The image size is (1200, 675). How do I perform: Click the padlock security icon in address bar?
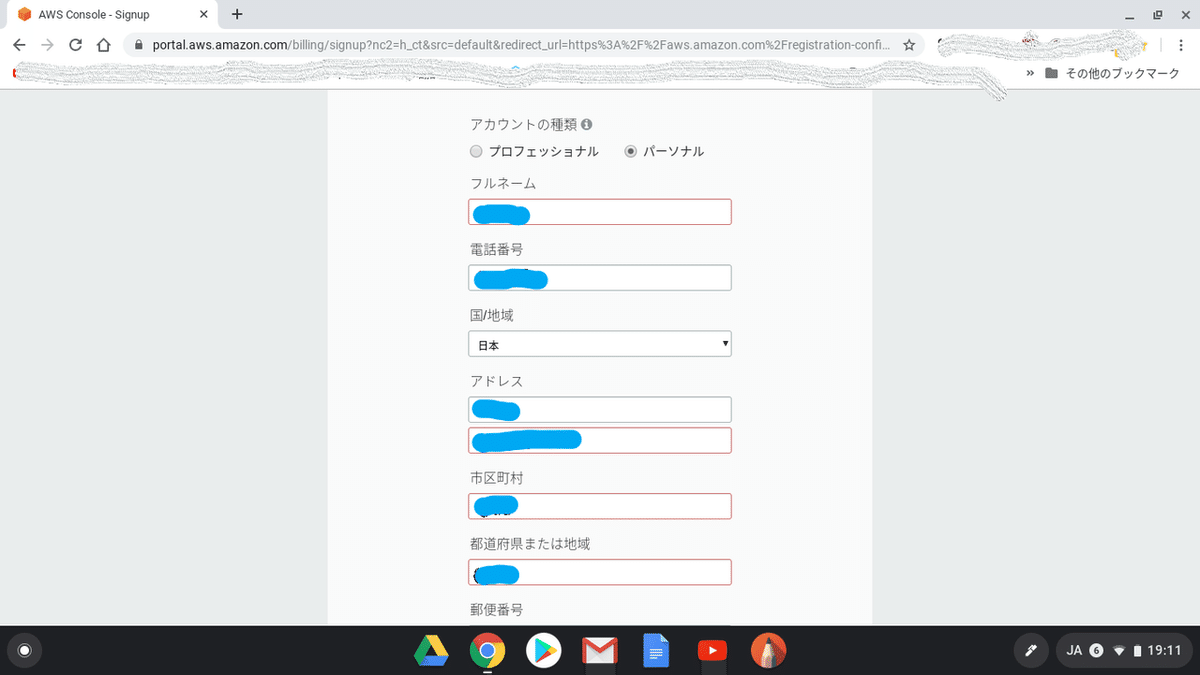pos(137,45)
